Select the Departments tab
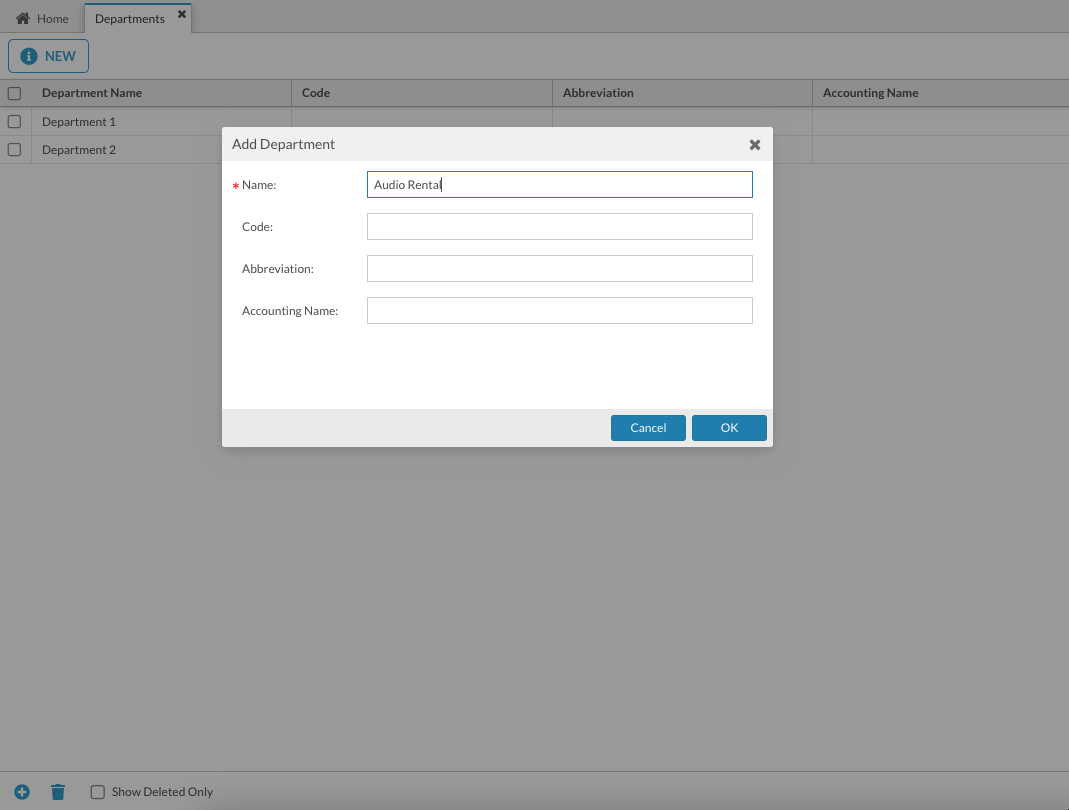 tap(129, 18)
